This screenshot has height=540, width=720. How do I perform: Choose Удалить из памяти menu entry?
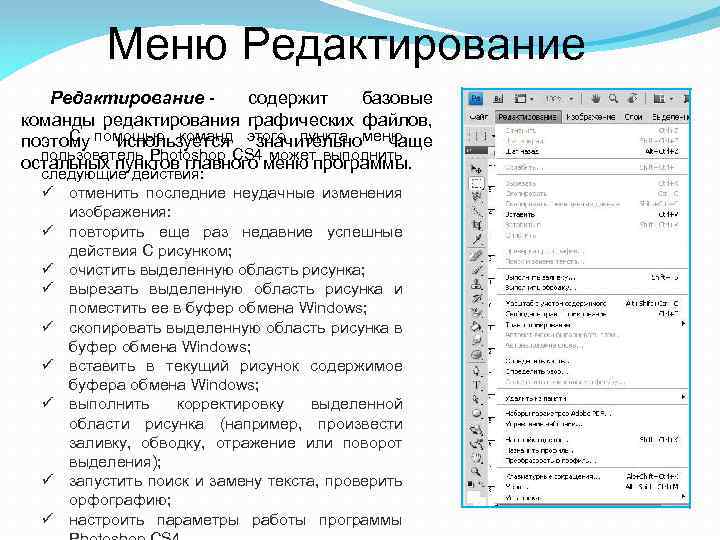click(592, 398)
